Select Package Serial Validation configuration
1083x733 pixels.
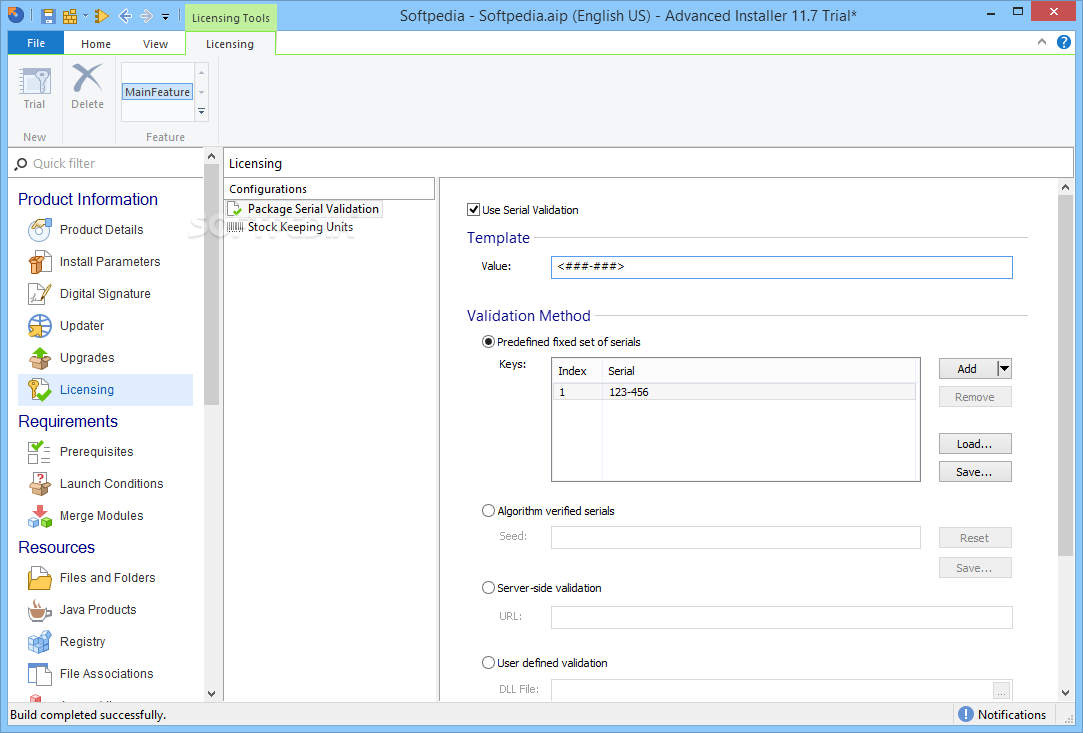coord(305,209)
